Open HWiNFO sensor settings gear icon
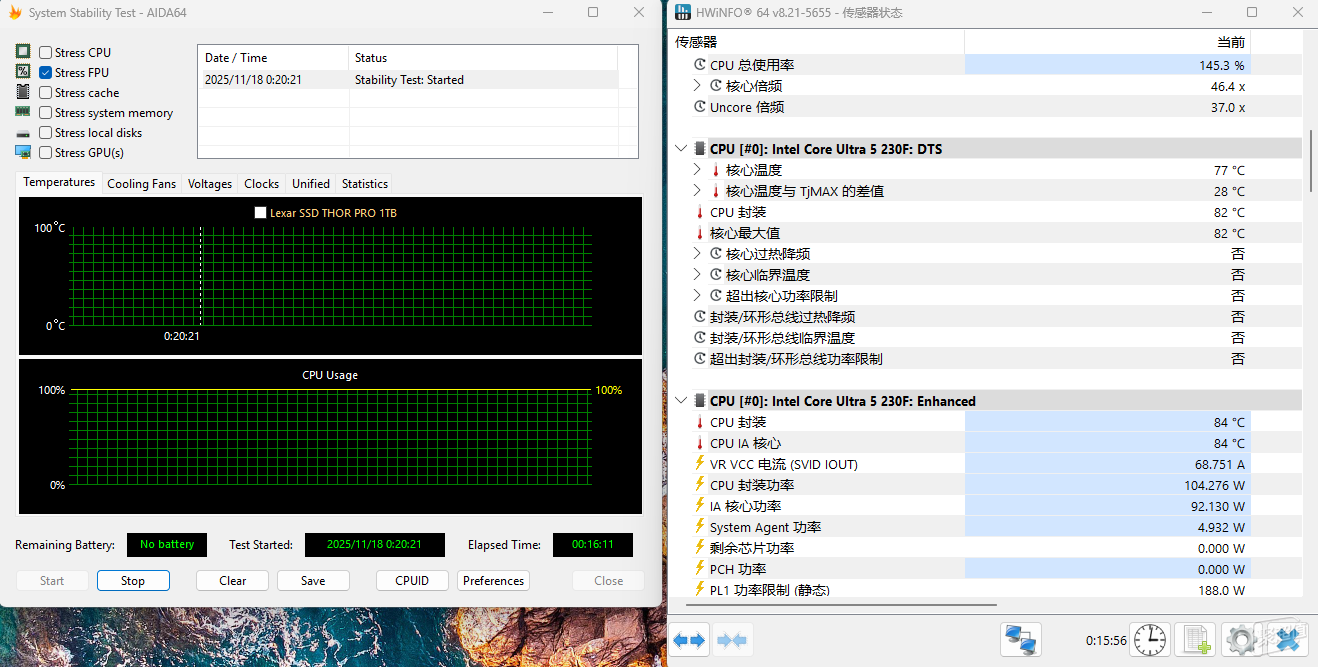Image resolution: width=1318 pixels, height=667 pixels. (1241, 640)
